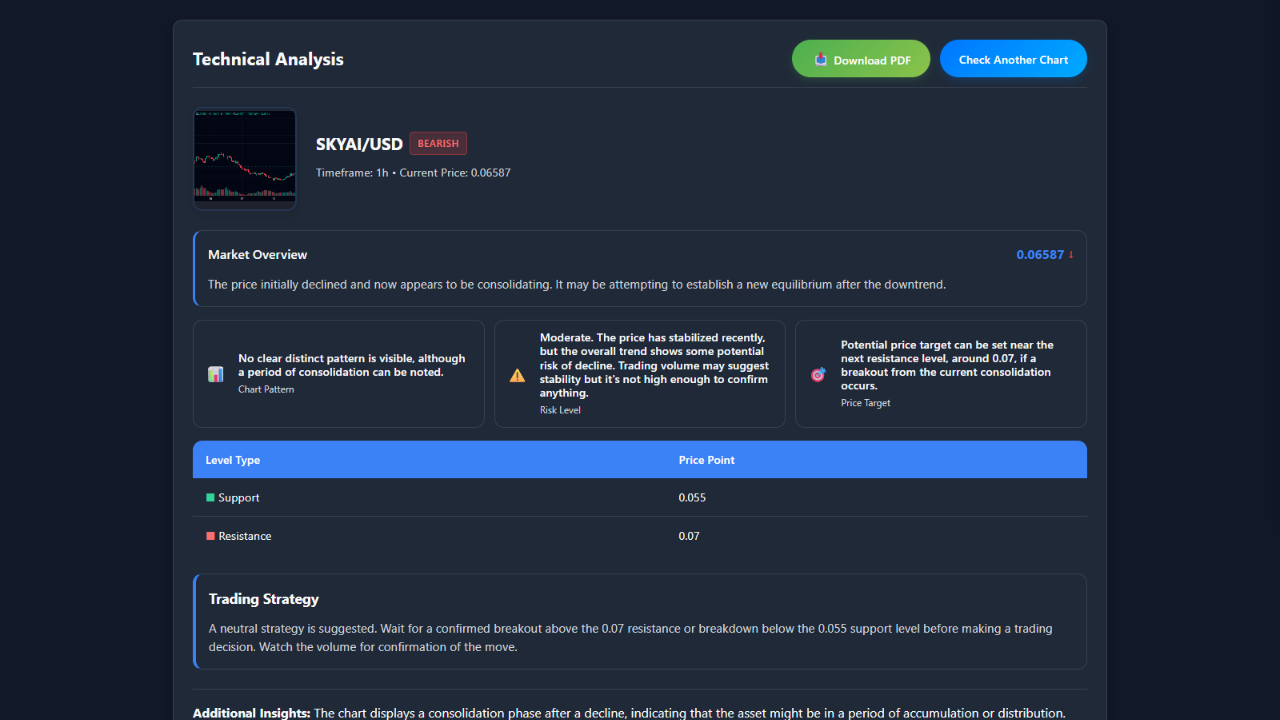Click the 0.06587 price in Market Overview

pyautogui.click(x=1038, y=254)
